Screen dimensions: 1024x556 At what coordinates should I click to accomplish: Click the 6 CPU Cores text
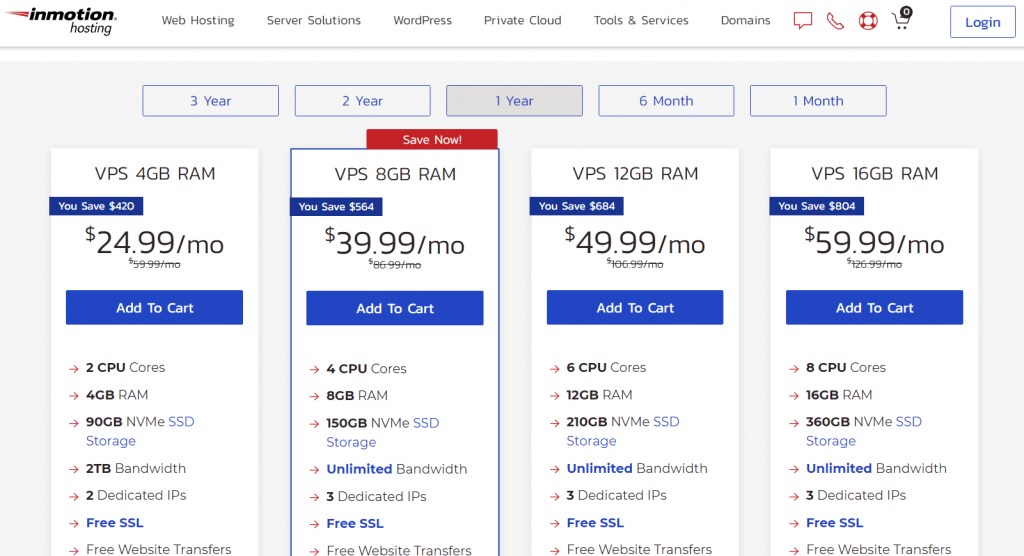coord(606,367)
